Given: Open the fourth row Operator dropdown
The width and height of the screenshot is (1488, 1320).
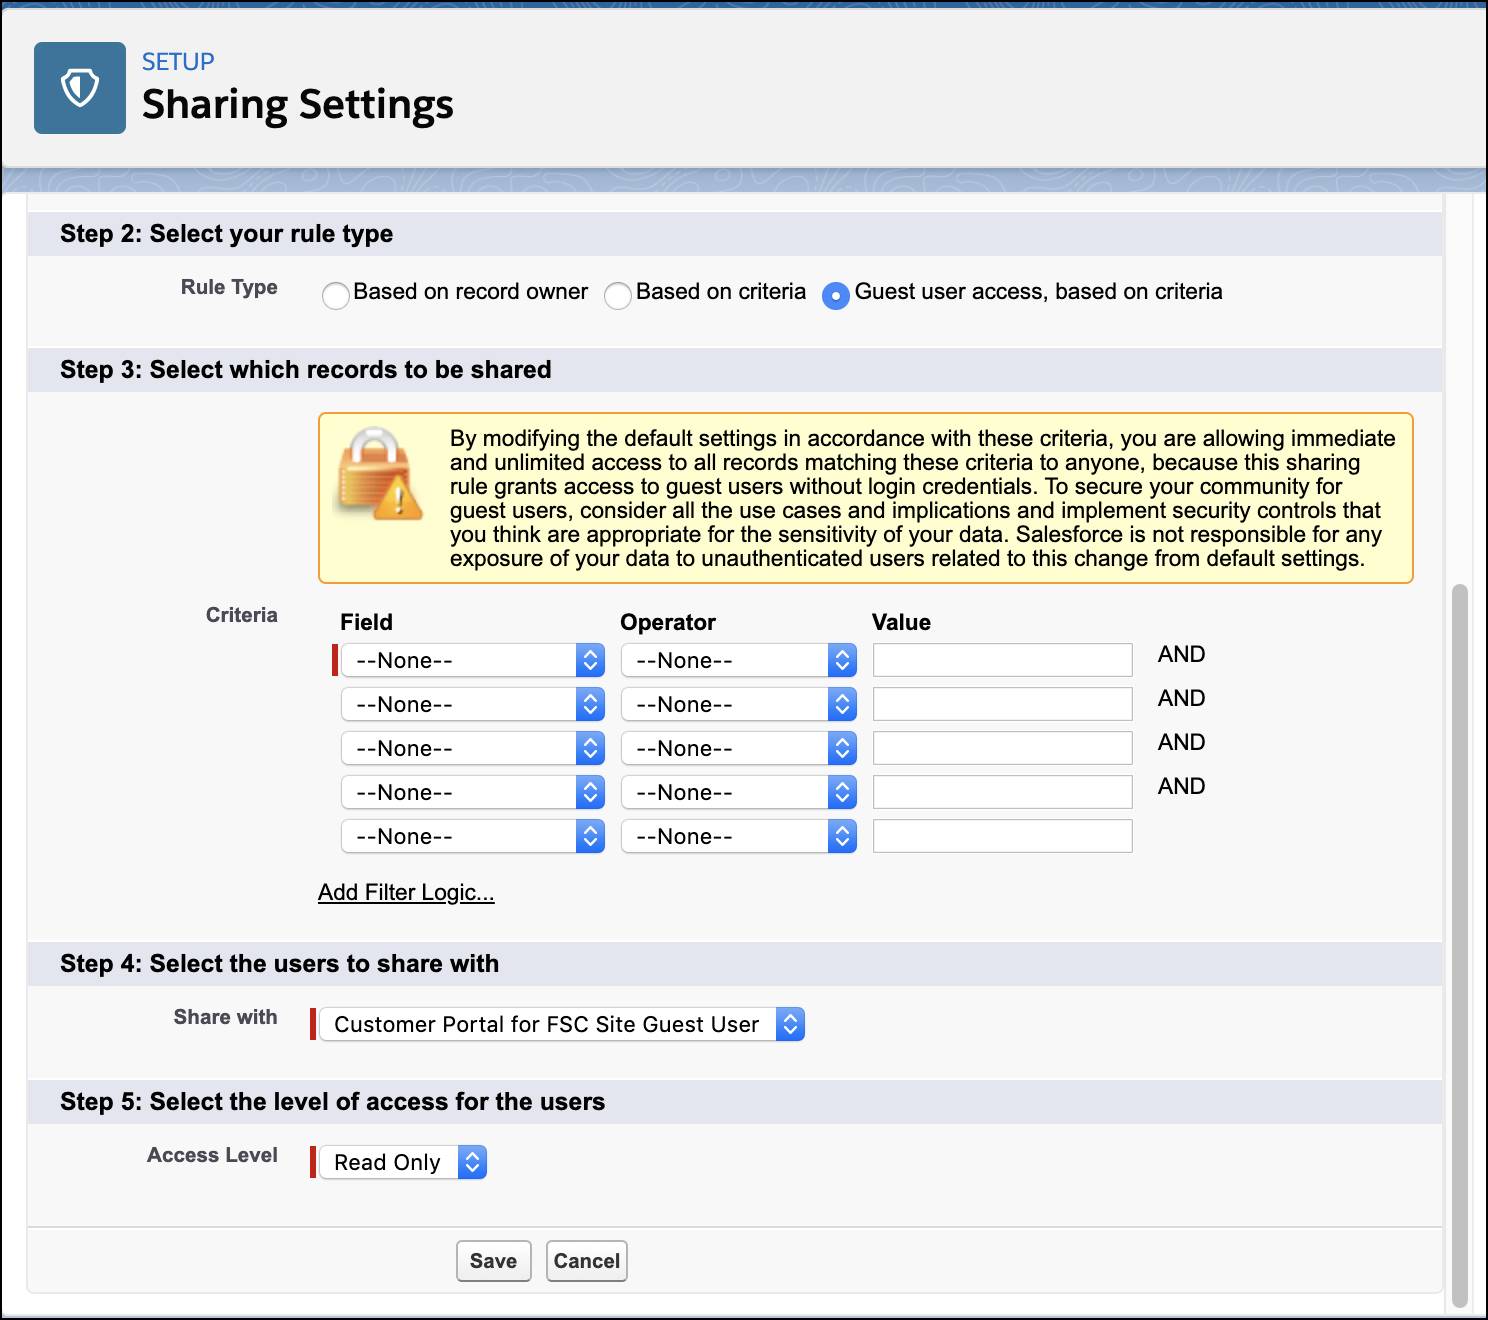Looking at the screenshot, I should tap(739, 792).
